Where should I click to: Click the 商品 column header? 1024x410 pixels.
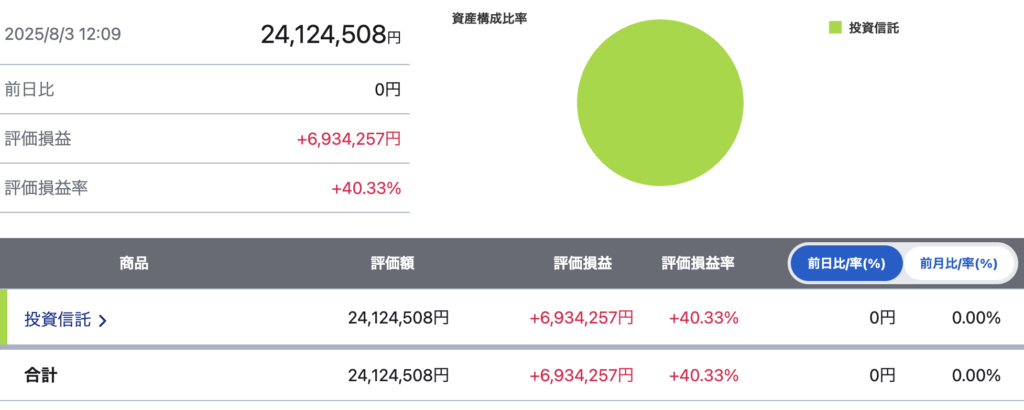[134, 264]
